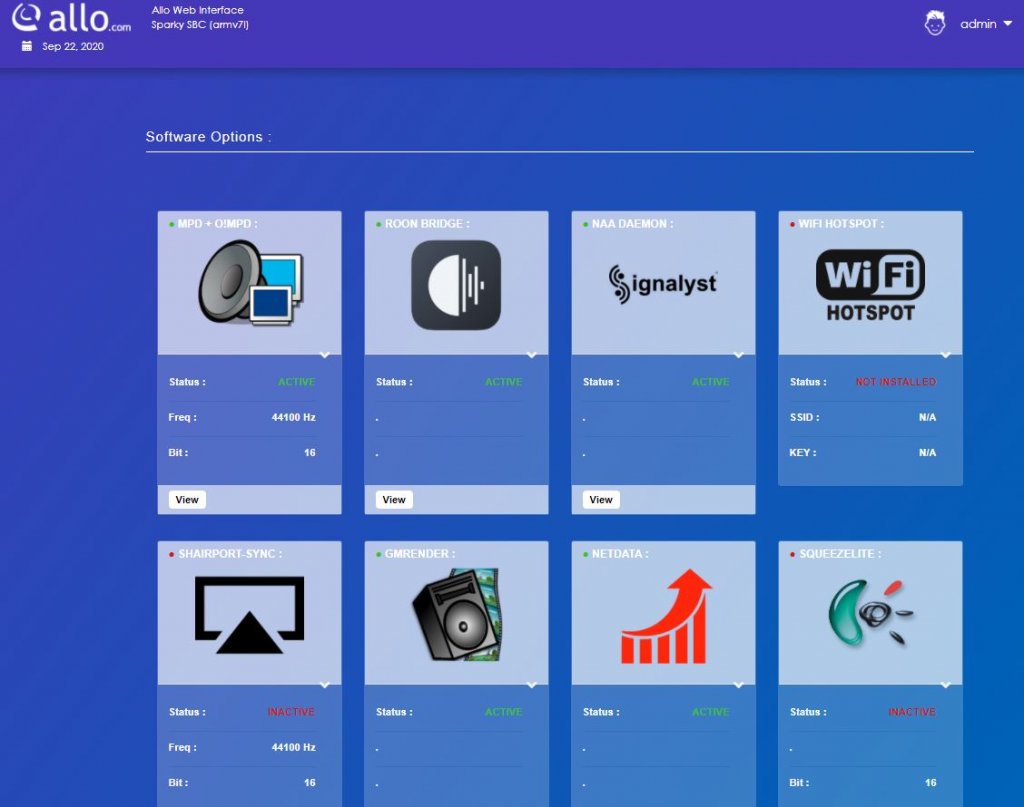Click the SSID N/A value in WiFi Hotspot

(927, 417)
